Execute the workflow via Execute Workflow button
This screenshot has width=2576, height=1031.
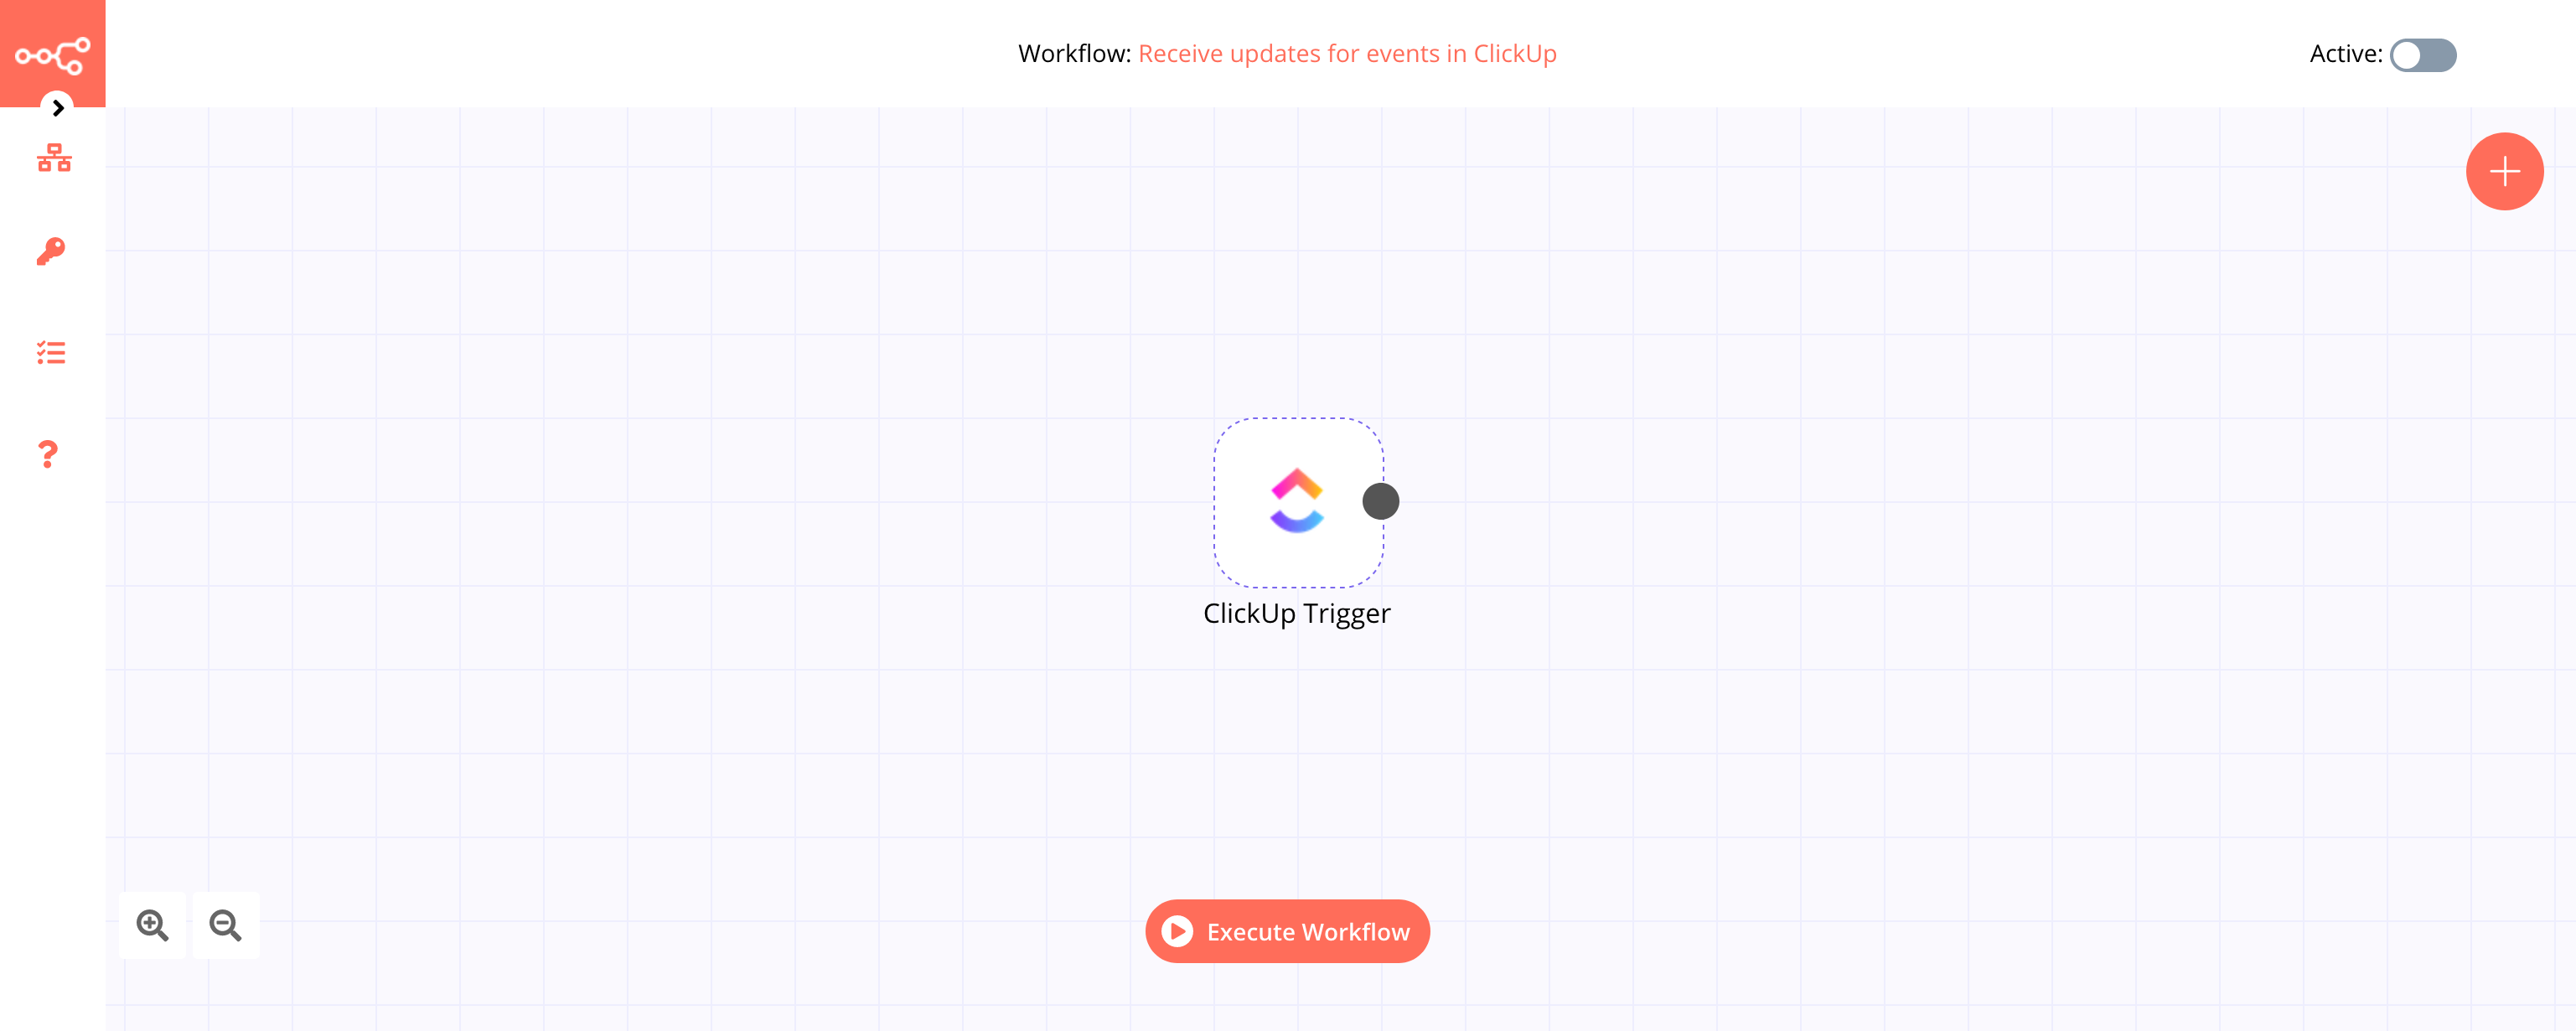[1288, 930]
